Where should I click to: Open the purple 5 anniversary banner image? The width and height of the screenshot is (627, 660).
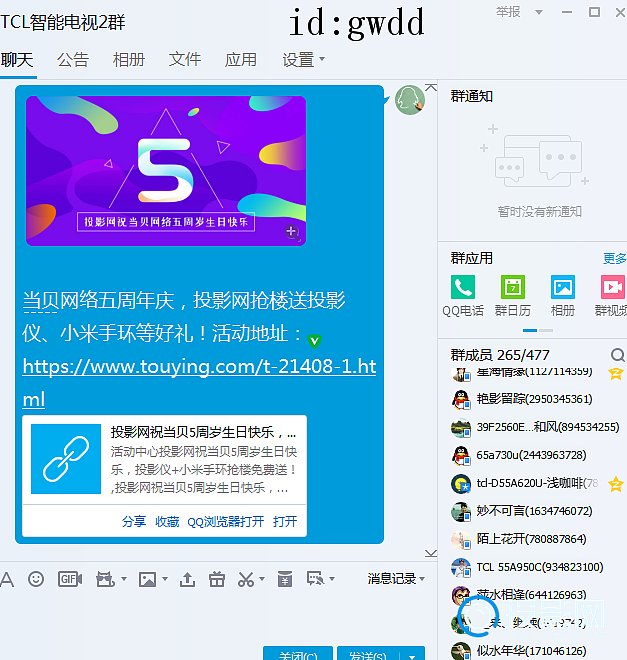[x=166, y=171]
